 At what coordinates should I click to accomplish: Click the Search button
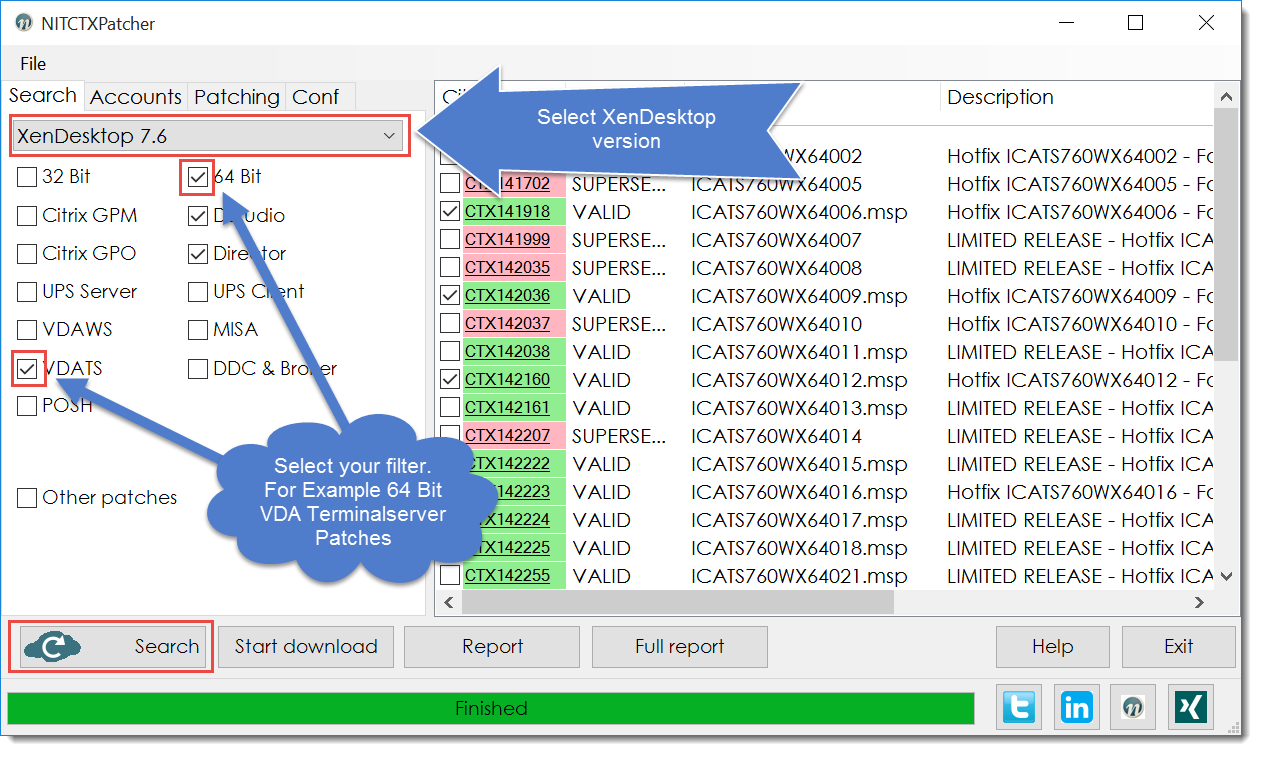tap(111, 647)
